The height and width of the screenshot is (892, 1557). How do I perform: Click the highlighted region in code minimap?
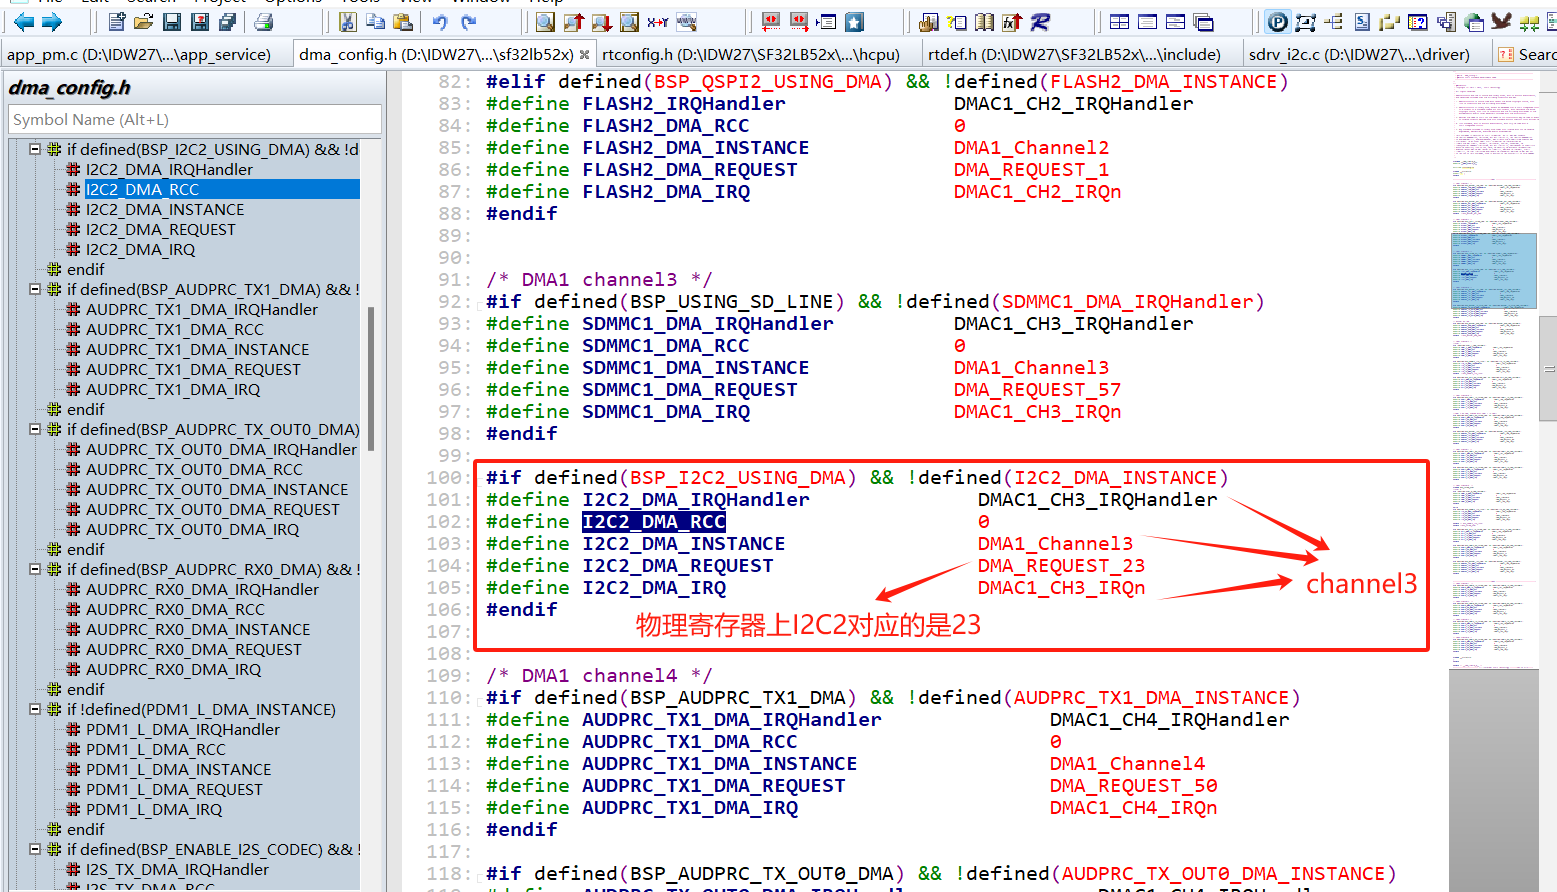(1493, 270)
